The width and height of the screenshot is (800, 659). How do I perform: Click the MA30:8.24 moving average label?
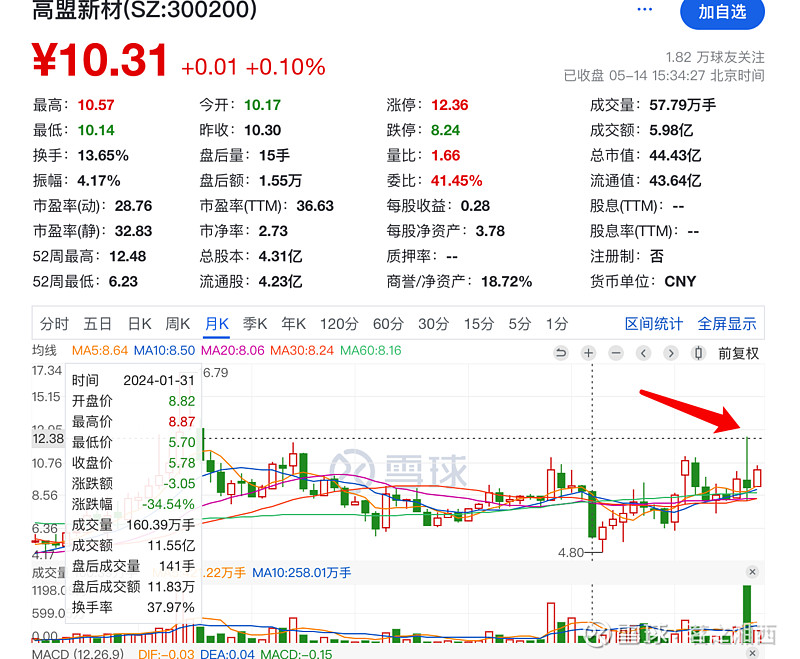[302, 350]
